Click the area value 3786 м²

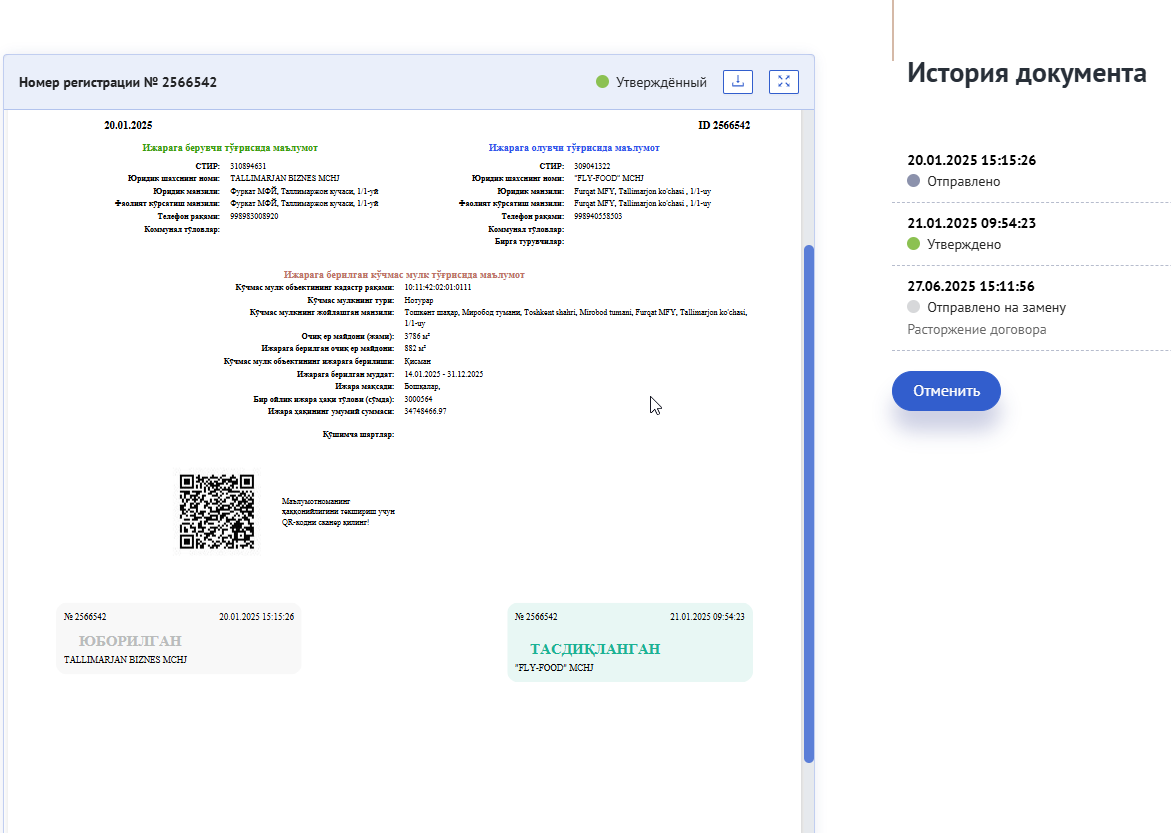pyautogui.click(x=417, y=336)
